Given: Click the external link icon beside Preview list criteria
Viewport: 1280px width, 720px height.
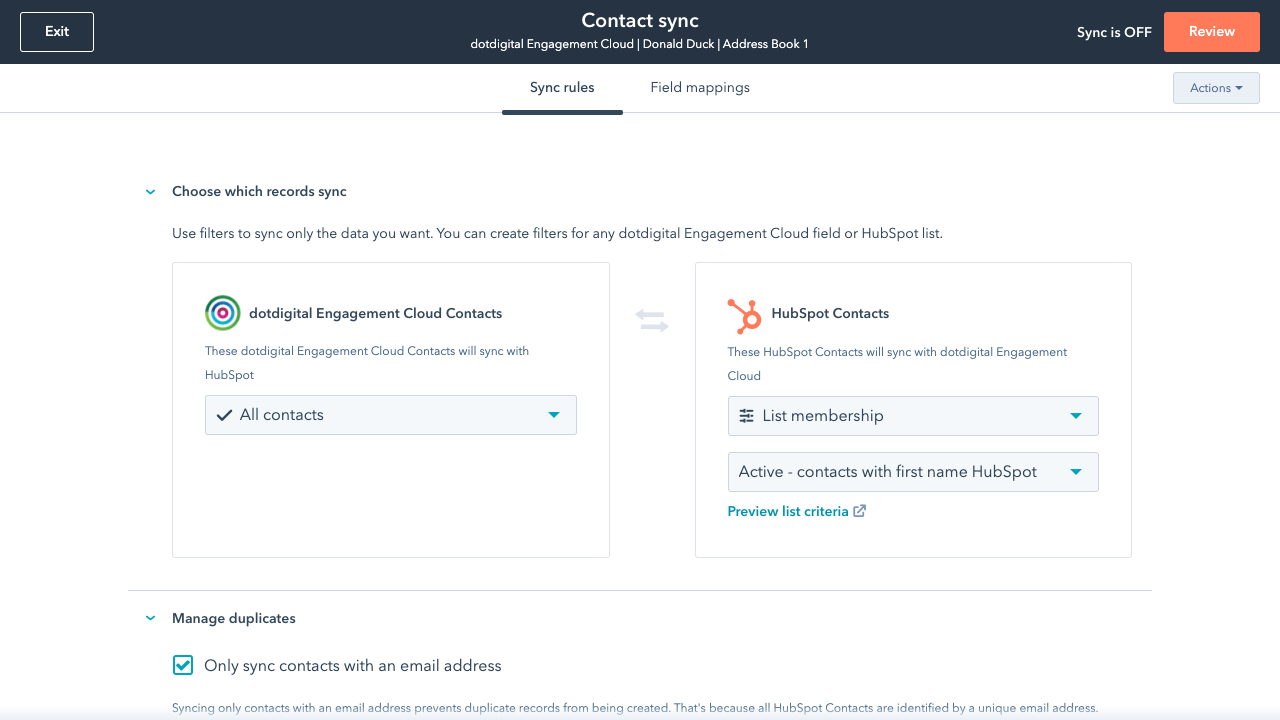Looking at the screenshot, I should (x=859, y=511).
